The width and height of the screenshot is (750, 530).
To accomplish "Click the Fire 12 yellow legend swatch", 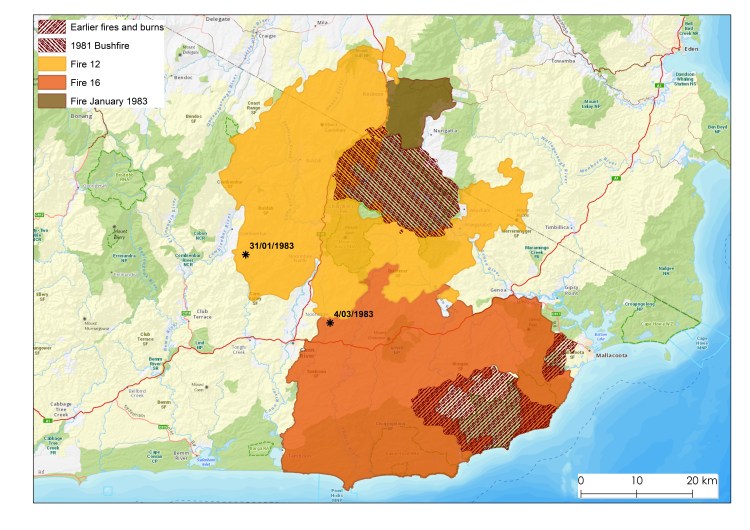I will tap(50, 63).
